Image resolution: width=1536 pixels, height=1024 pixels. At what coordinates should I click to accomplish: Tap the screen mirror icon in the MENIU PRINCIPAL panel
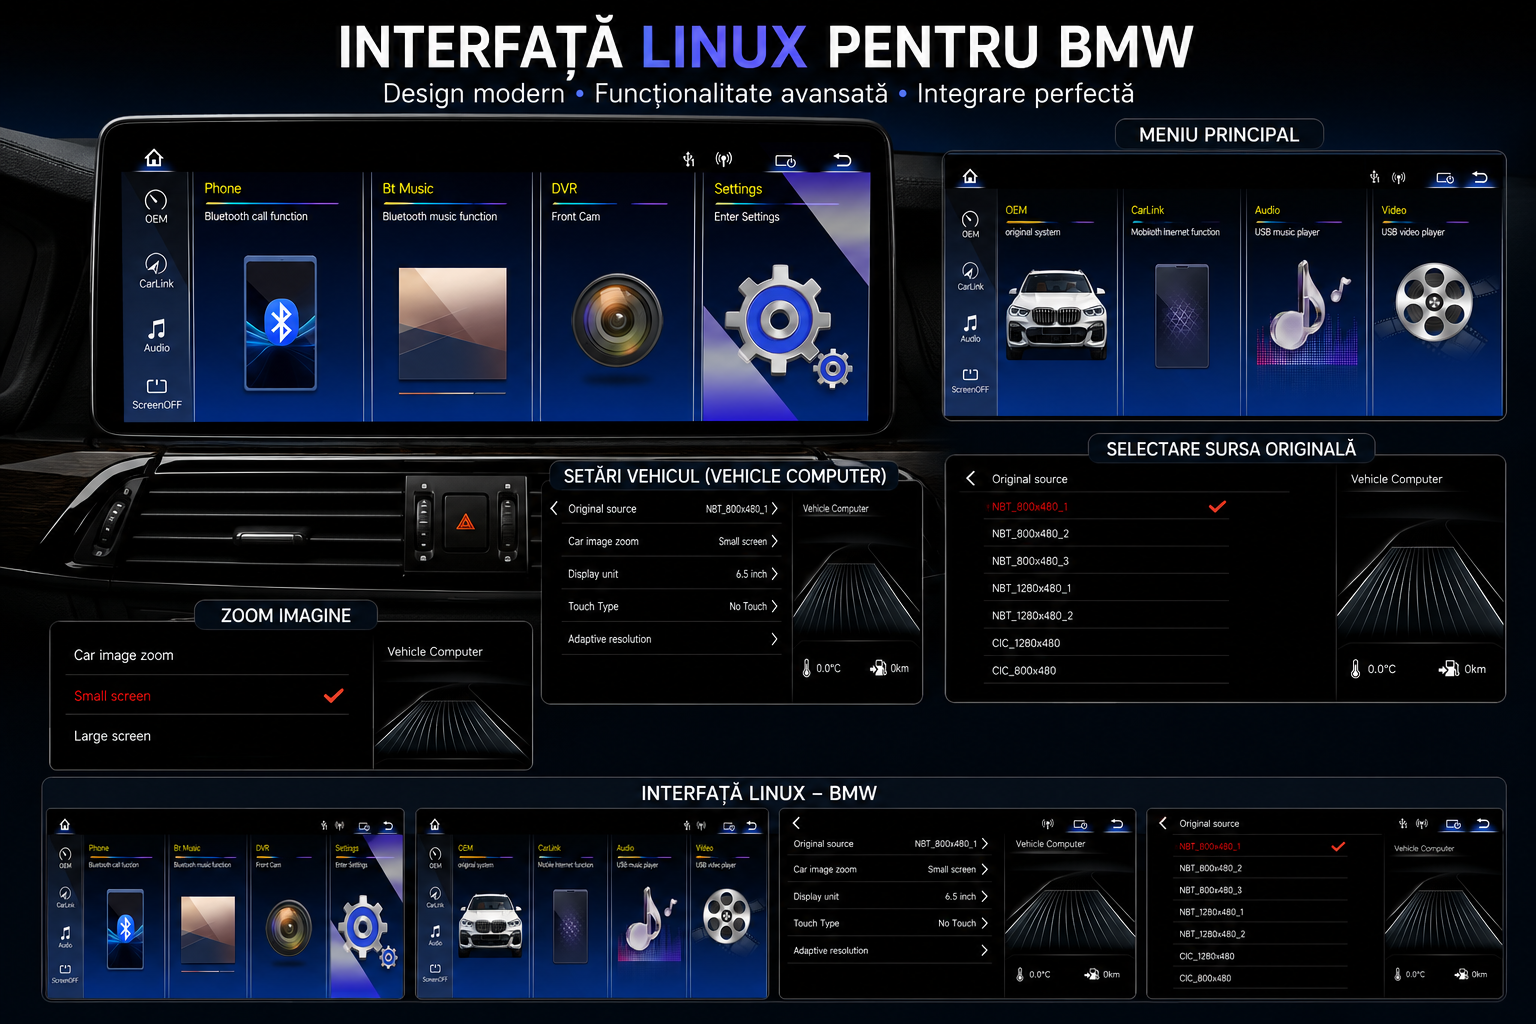(1445, 178)
